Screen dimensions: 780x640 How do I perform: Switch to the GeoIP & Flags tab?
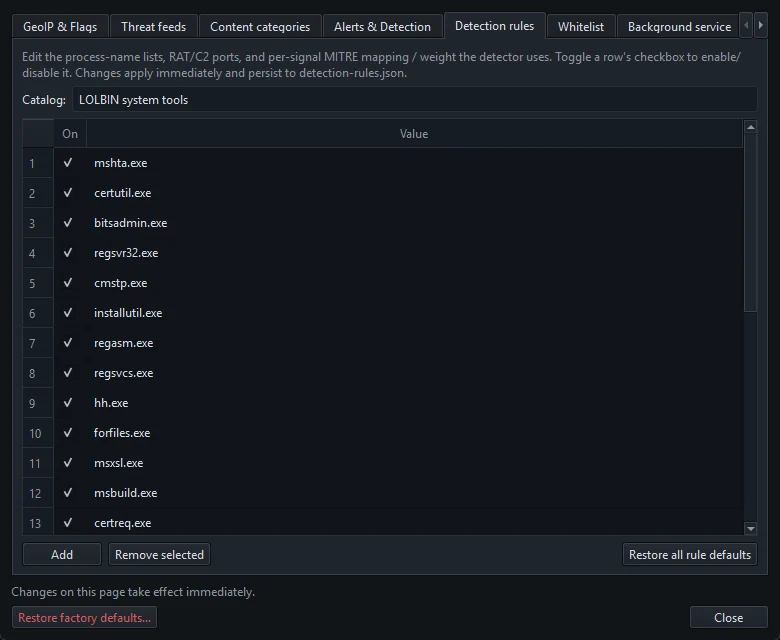coord(60,26)
